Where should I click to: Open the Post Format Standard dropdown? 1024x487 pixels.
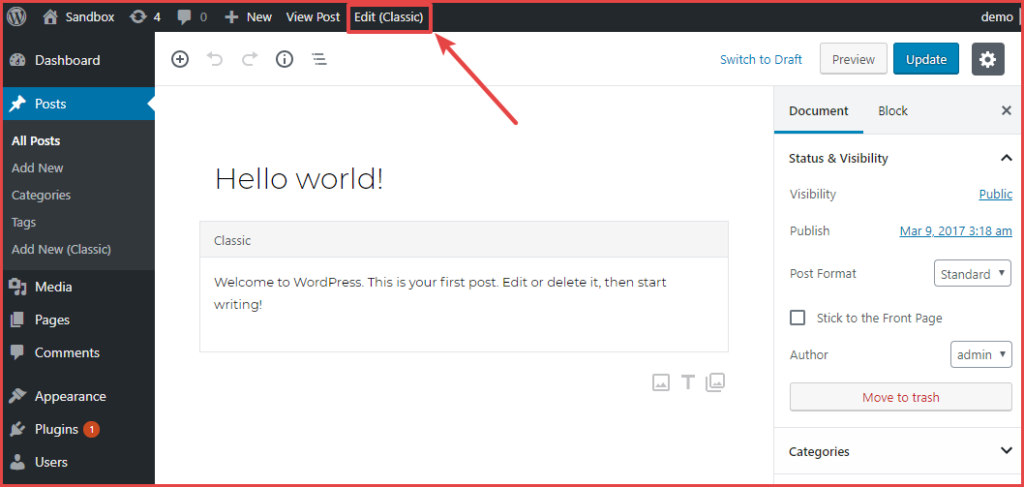click(973, 274)
